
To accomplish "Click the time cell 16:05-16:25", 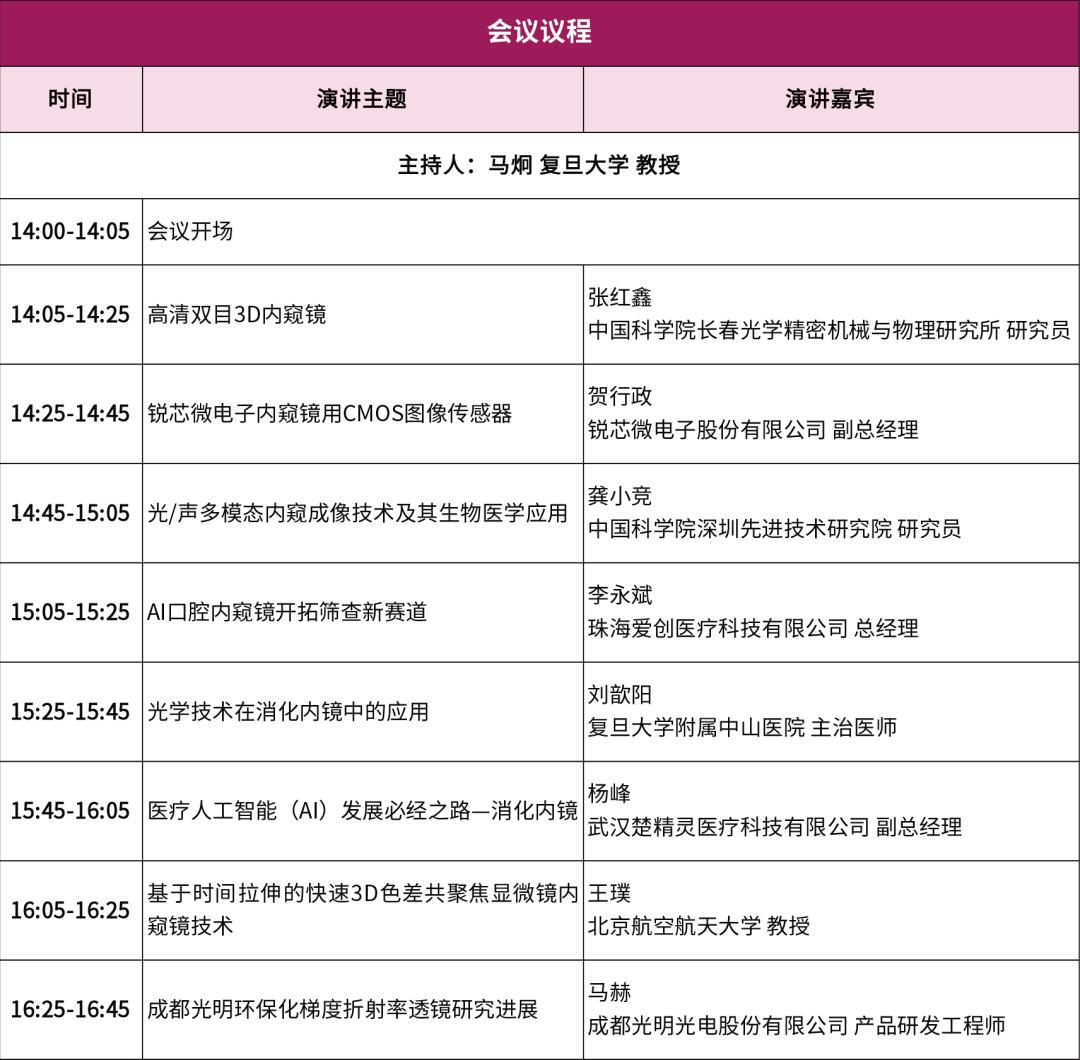I will pos(70,911).
